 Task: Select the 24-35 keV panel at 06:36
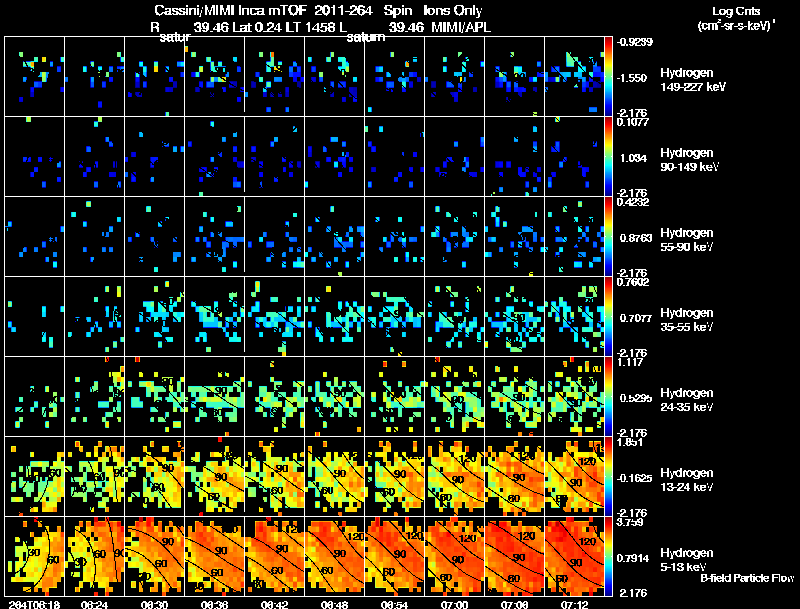[214, 396]
